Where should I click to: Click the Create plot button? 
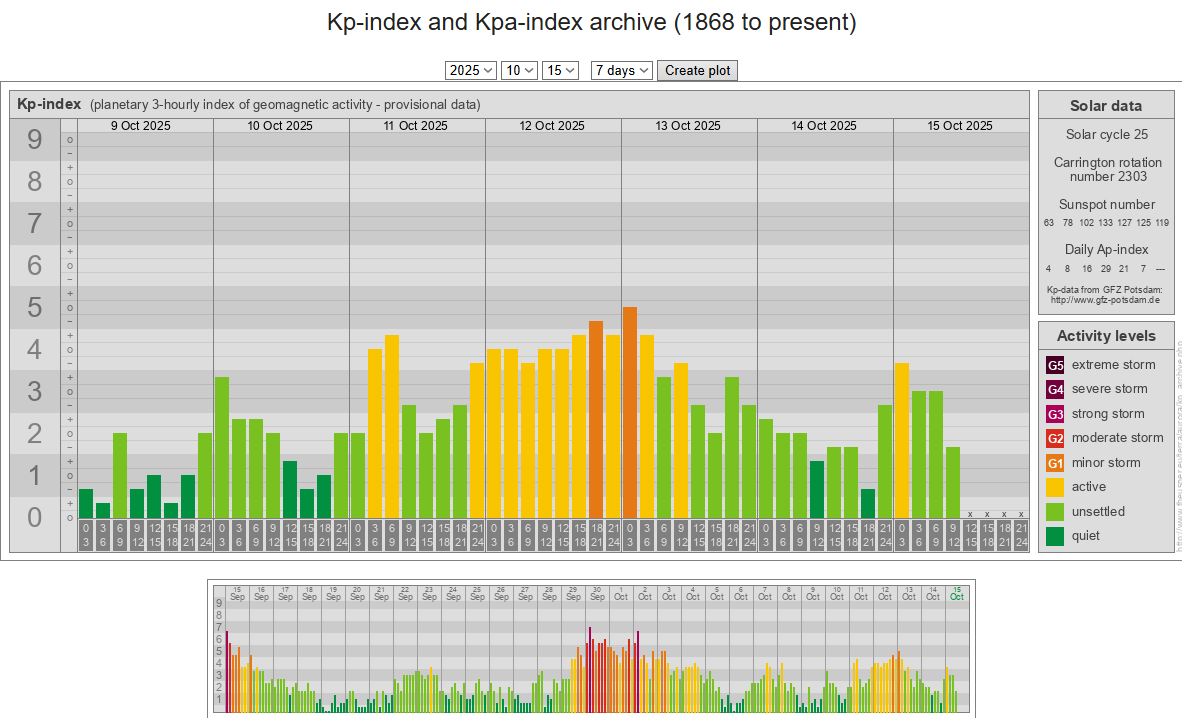pos(697,70)
